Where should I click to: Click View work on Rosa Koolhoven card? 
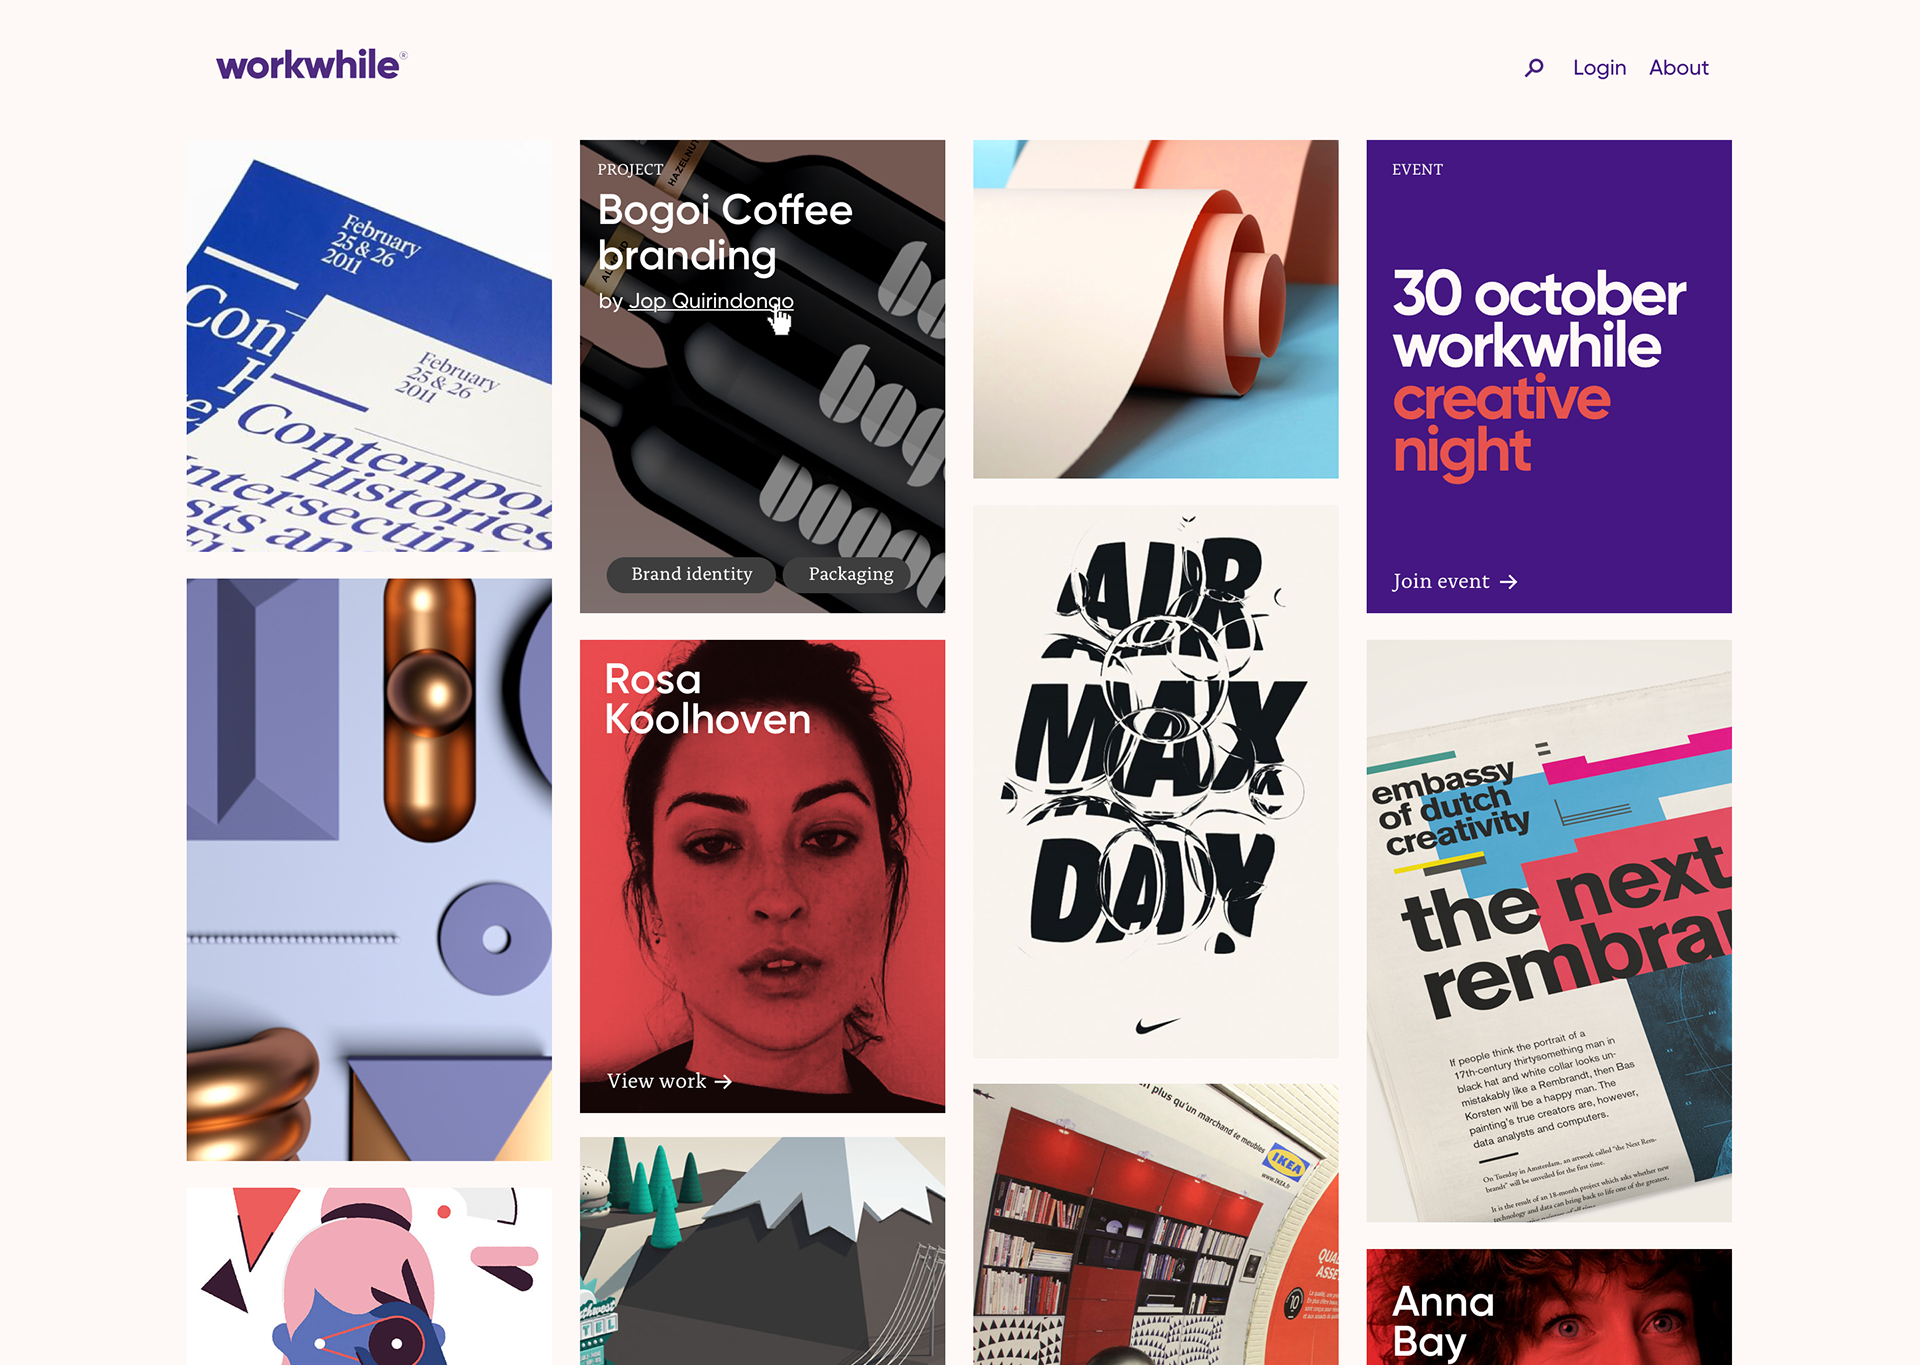(669, 1082)
